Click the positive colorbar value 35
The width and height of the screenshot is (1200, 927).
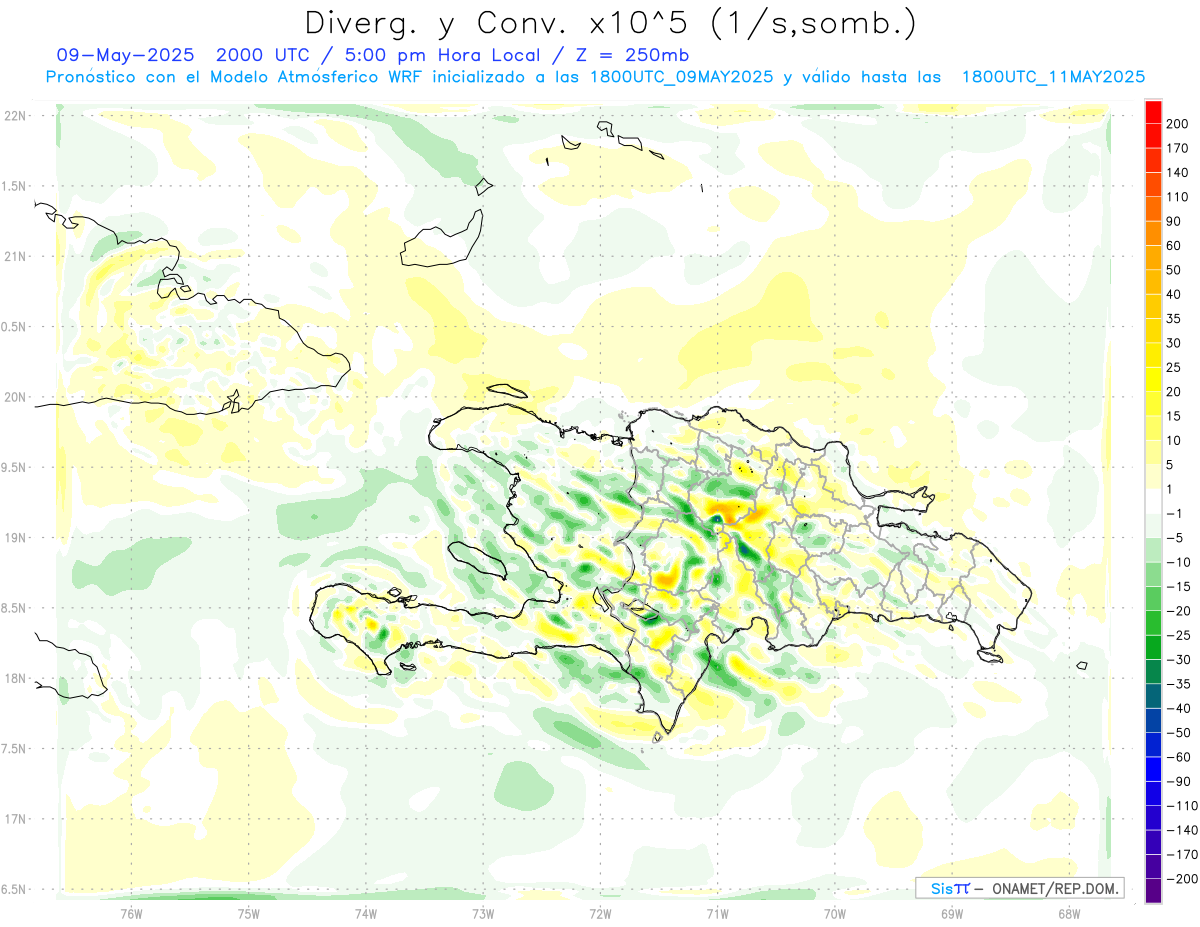[x=1175, y=319]
